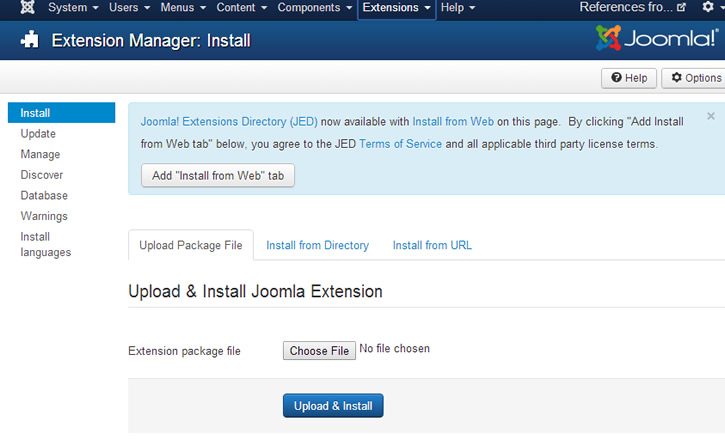Screen dimensions: 725x440
Task: Go to Install languages in the sidebar
Action: pyautogui.click(x=46, y=244)
